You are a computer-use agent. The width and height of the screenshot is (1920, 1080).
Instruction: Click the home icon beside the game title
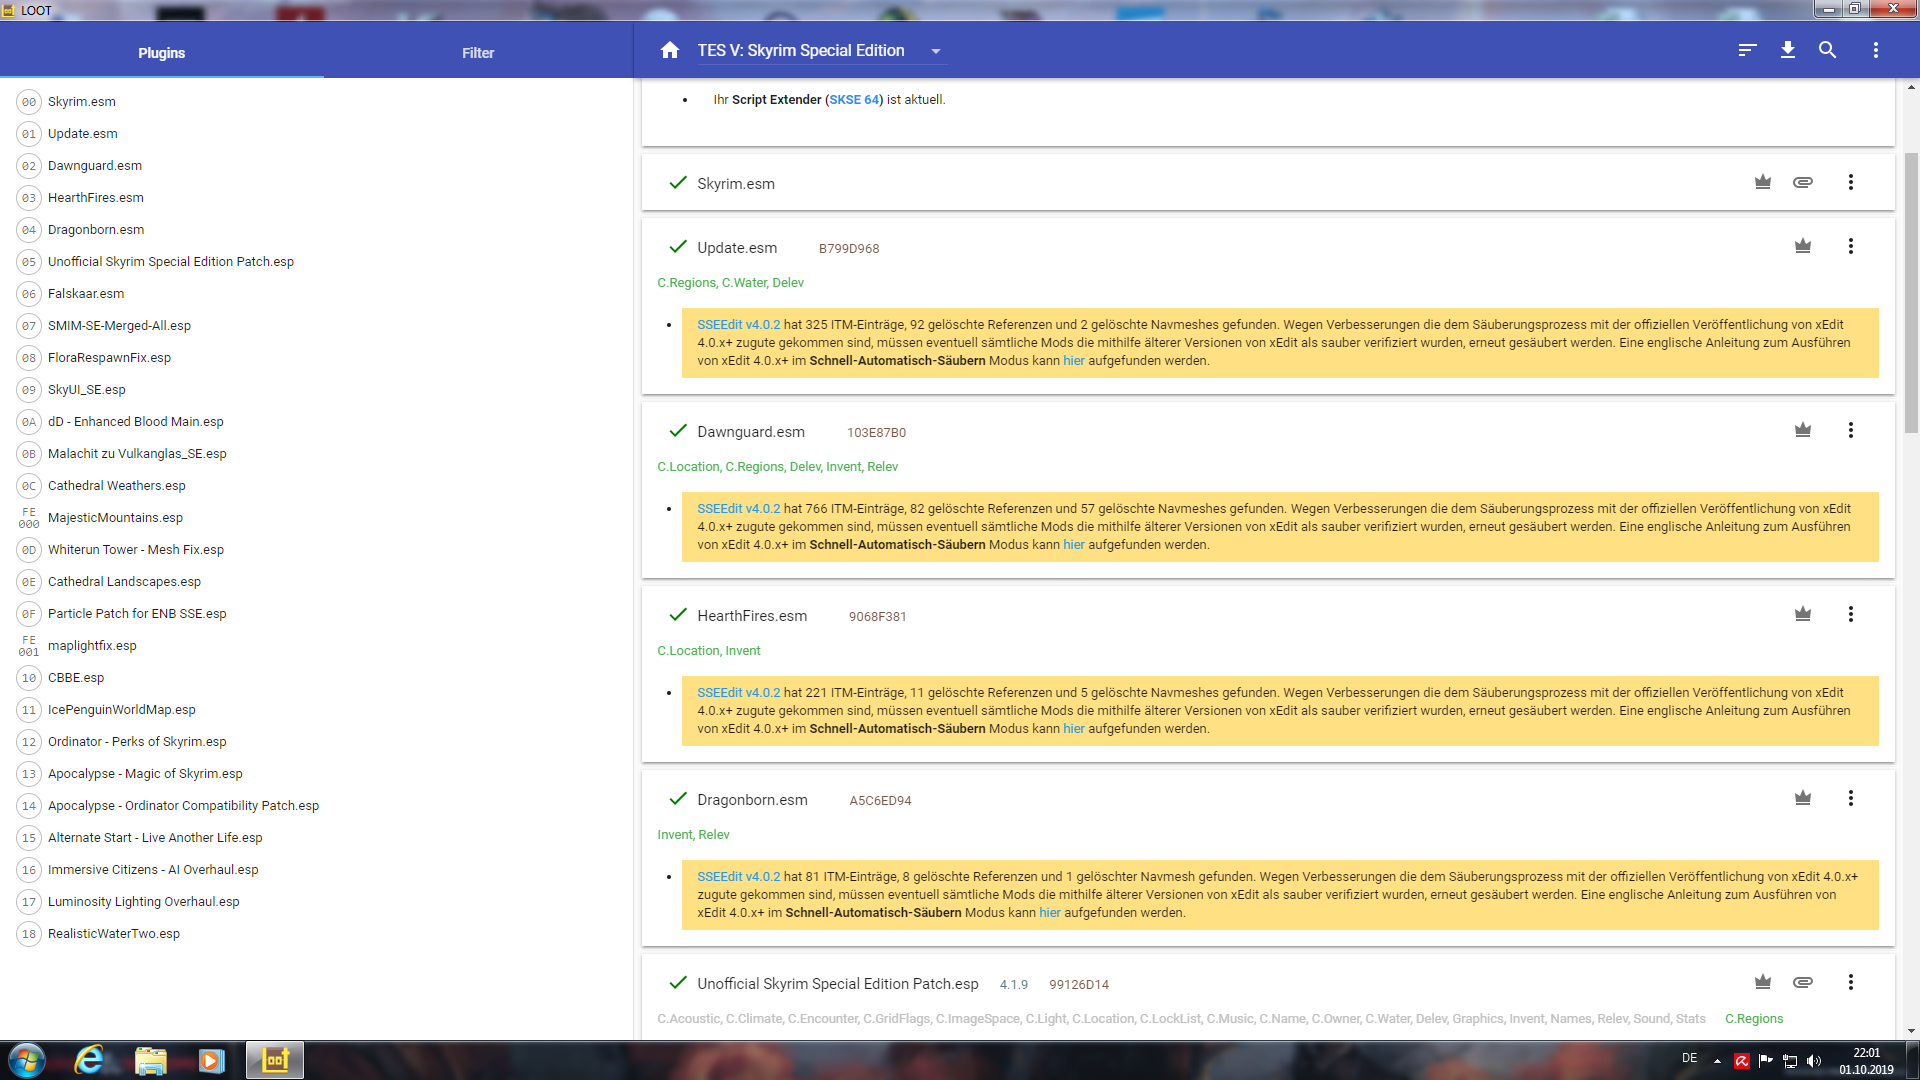670,50
